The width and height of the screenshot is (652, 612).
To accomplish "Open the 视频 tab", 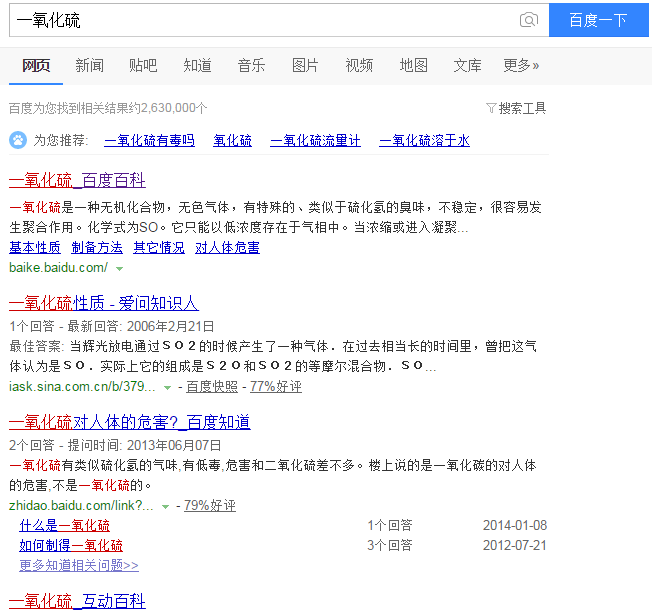I will click(359, 65).
